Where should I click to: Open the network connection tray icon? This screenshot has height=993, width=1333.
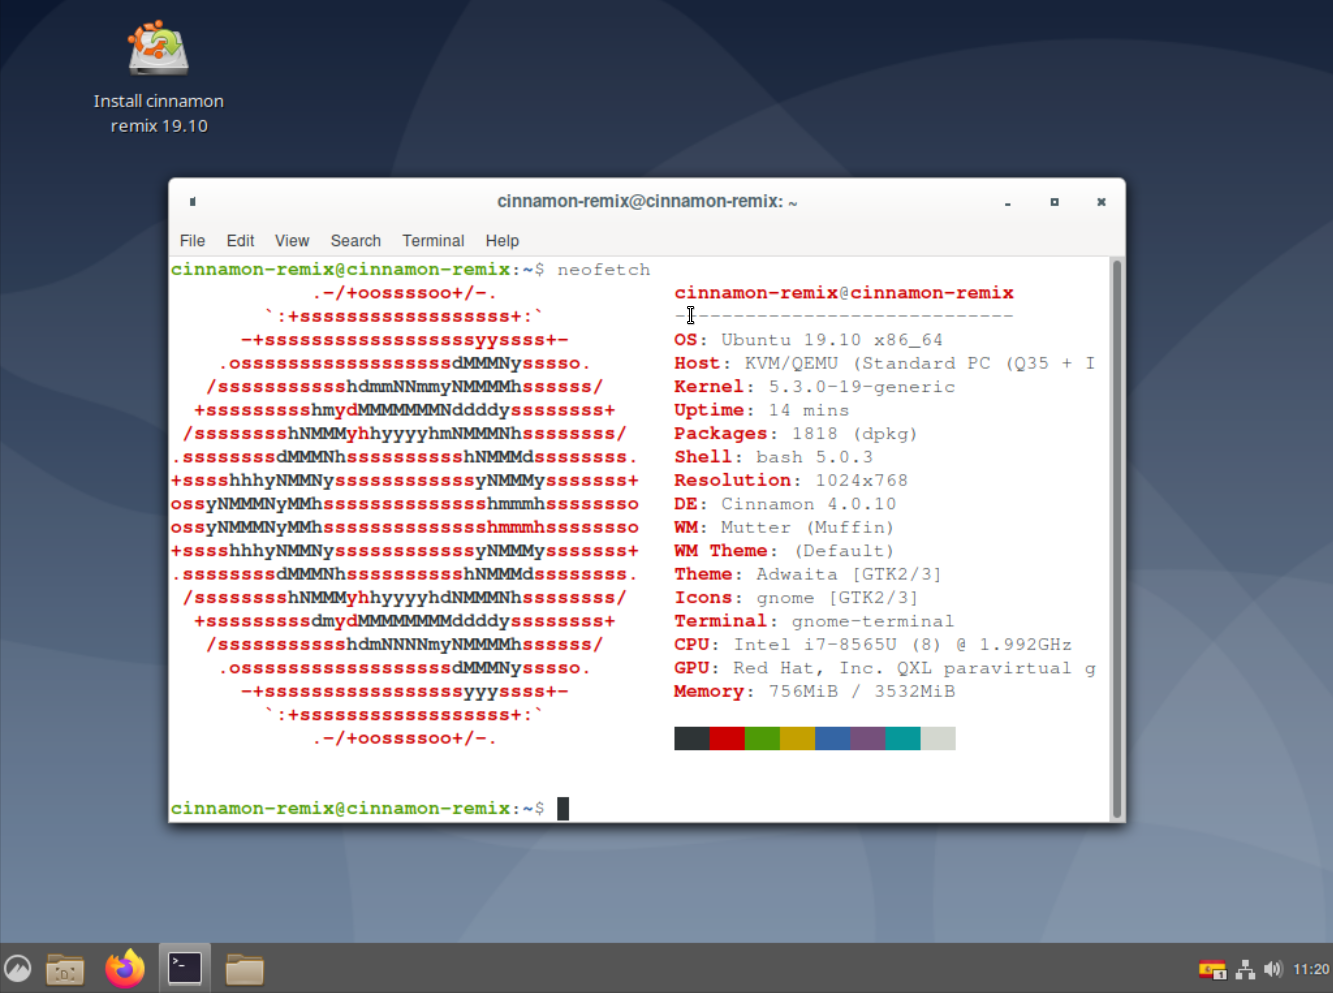(1245, 969)
